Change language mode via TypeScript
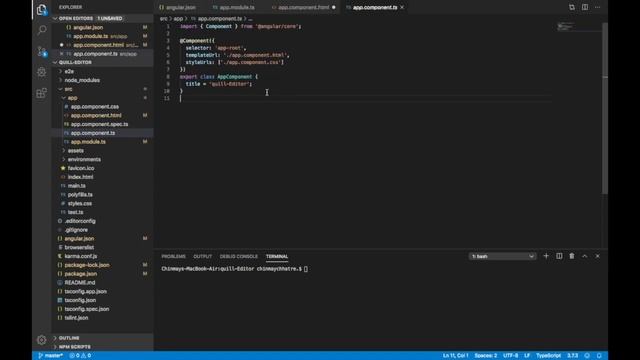Viewport: 640px width, 360px height. 548,356
